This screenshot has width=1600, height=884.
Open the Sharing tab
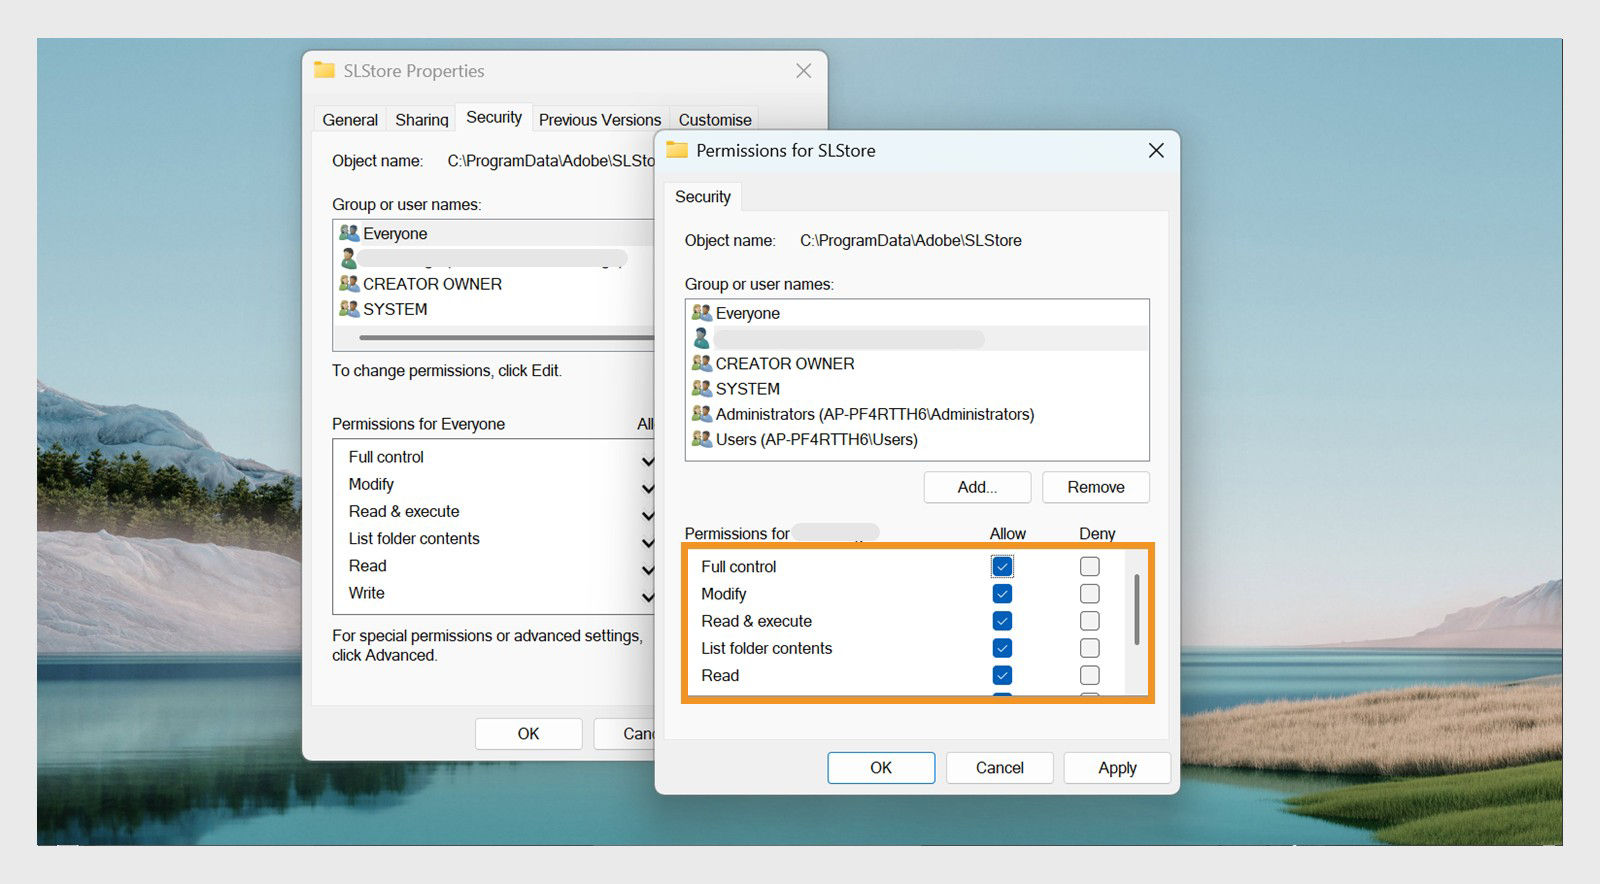point(422,120)
